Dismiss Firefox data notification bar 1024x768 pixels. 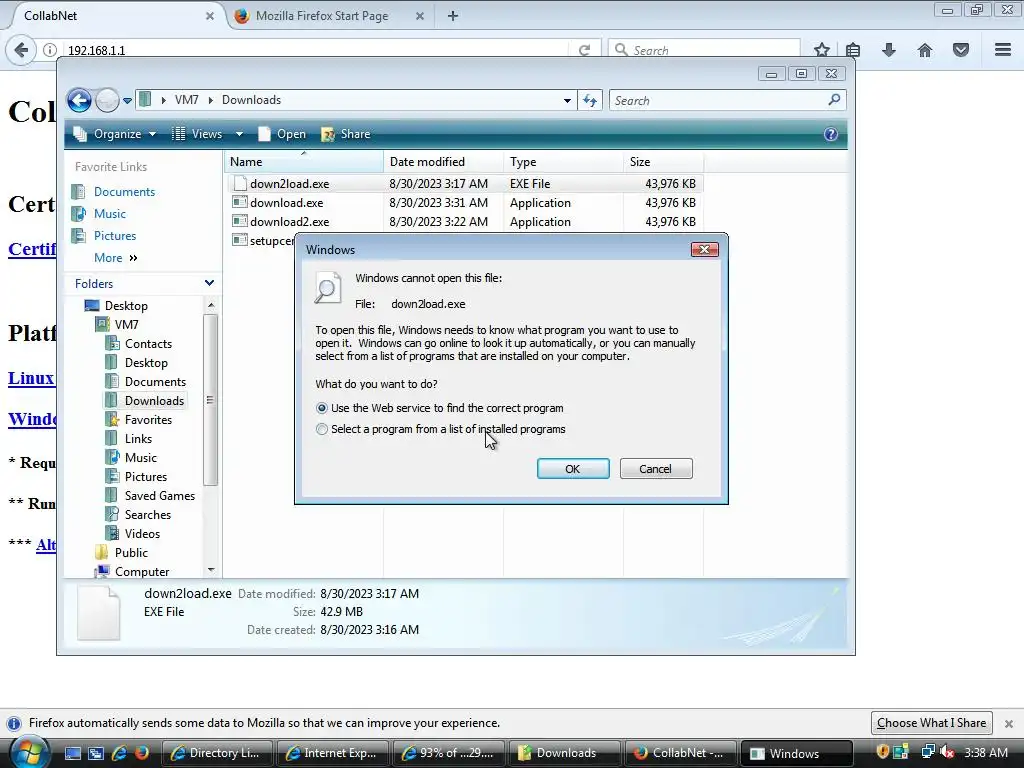1009,724
